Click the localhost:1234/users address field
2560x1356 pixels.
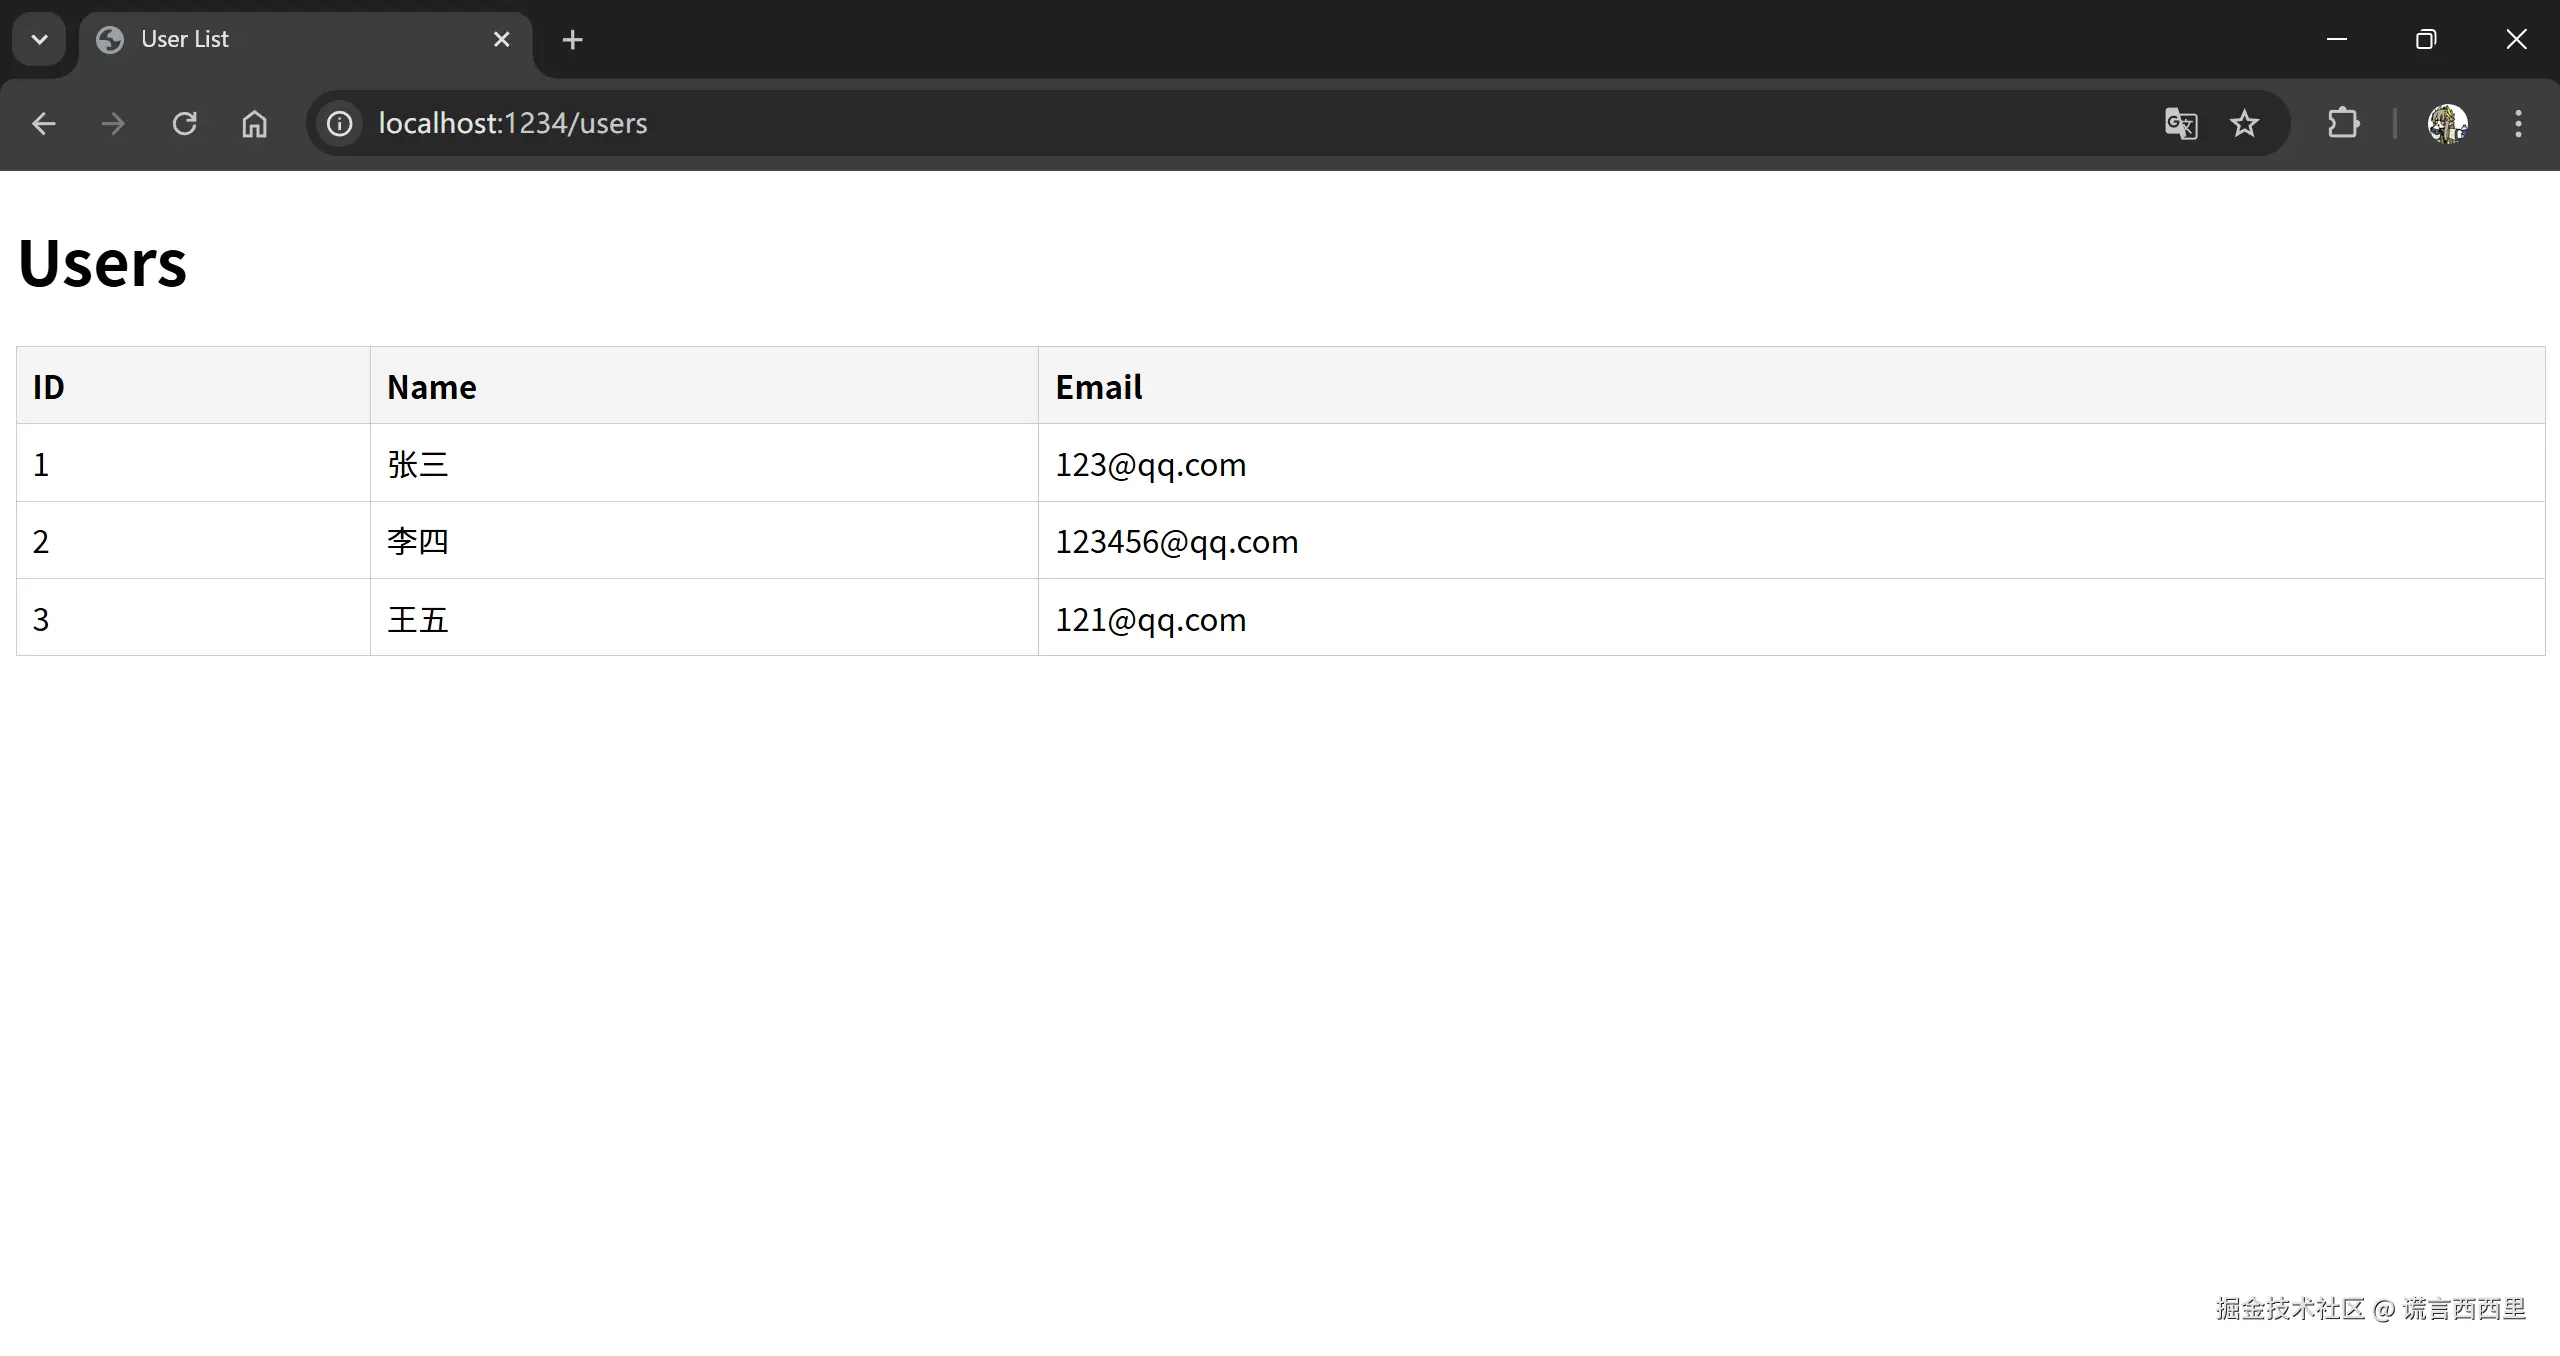coord(1200,123)
